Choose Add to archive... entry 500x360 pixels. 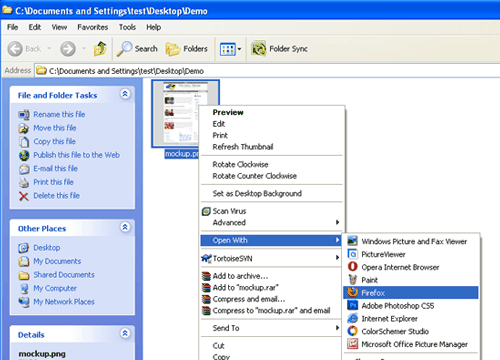click(x=272, y=276)
